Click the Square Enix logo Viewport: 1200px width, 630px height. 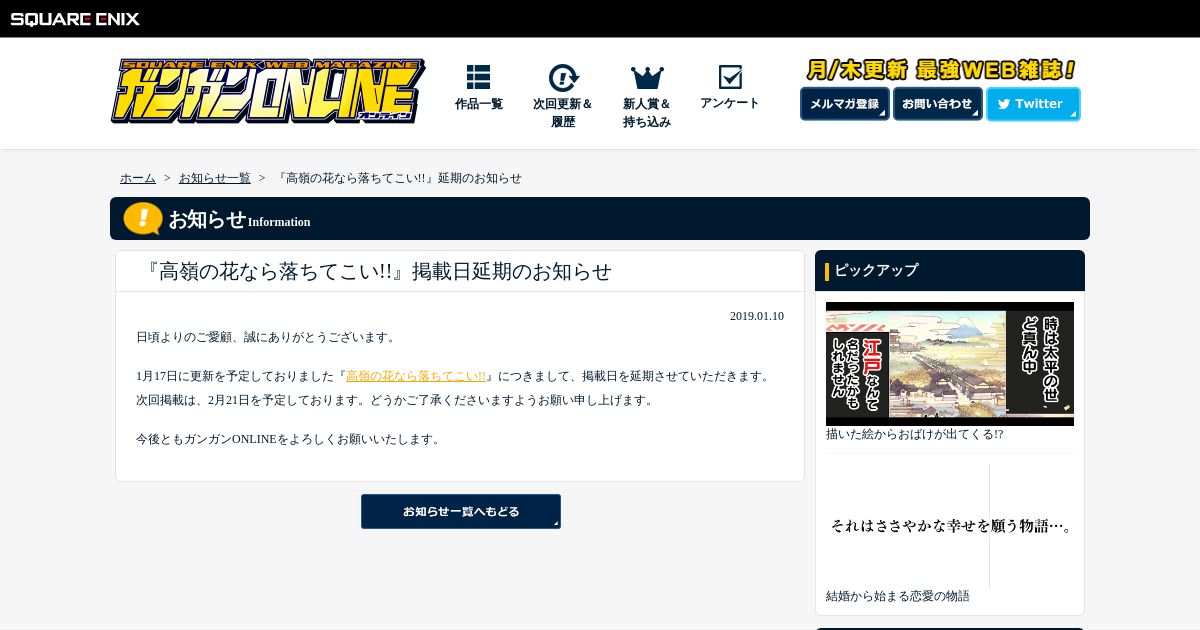coord(75,18)
